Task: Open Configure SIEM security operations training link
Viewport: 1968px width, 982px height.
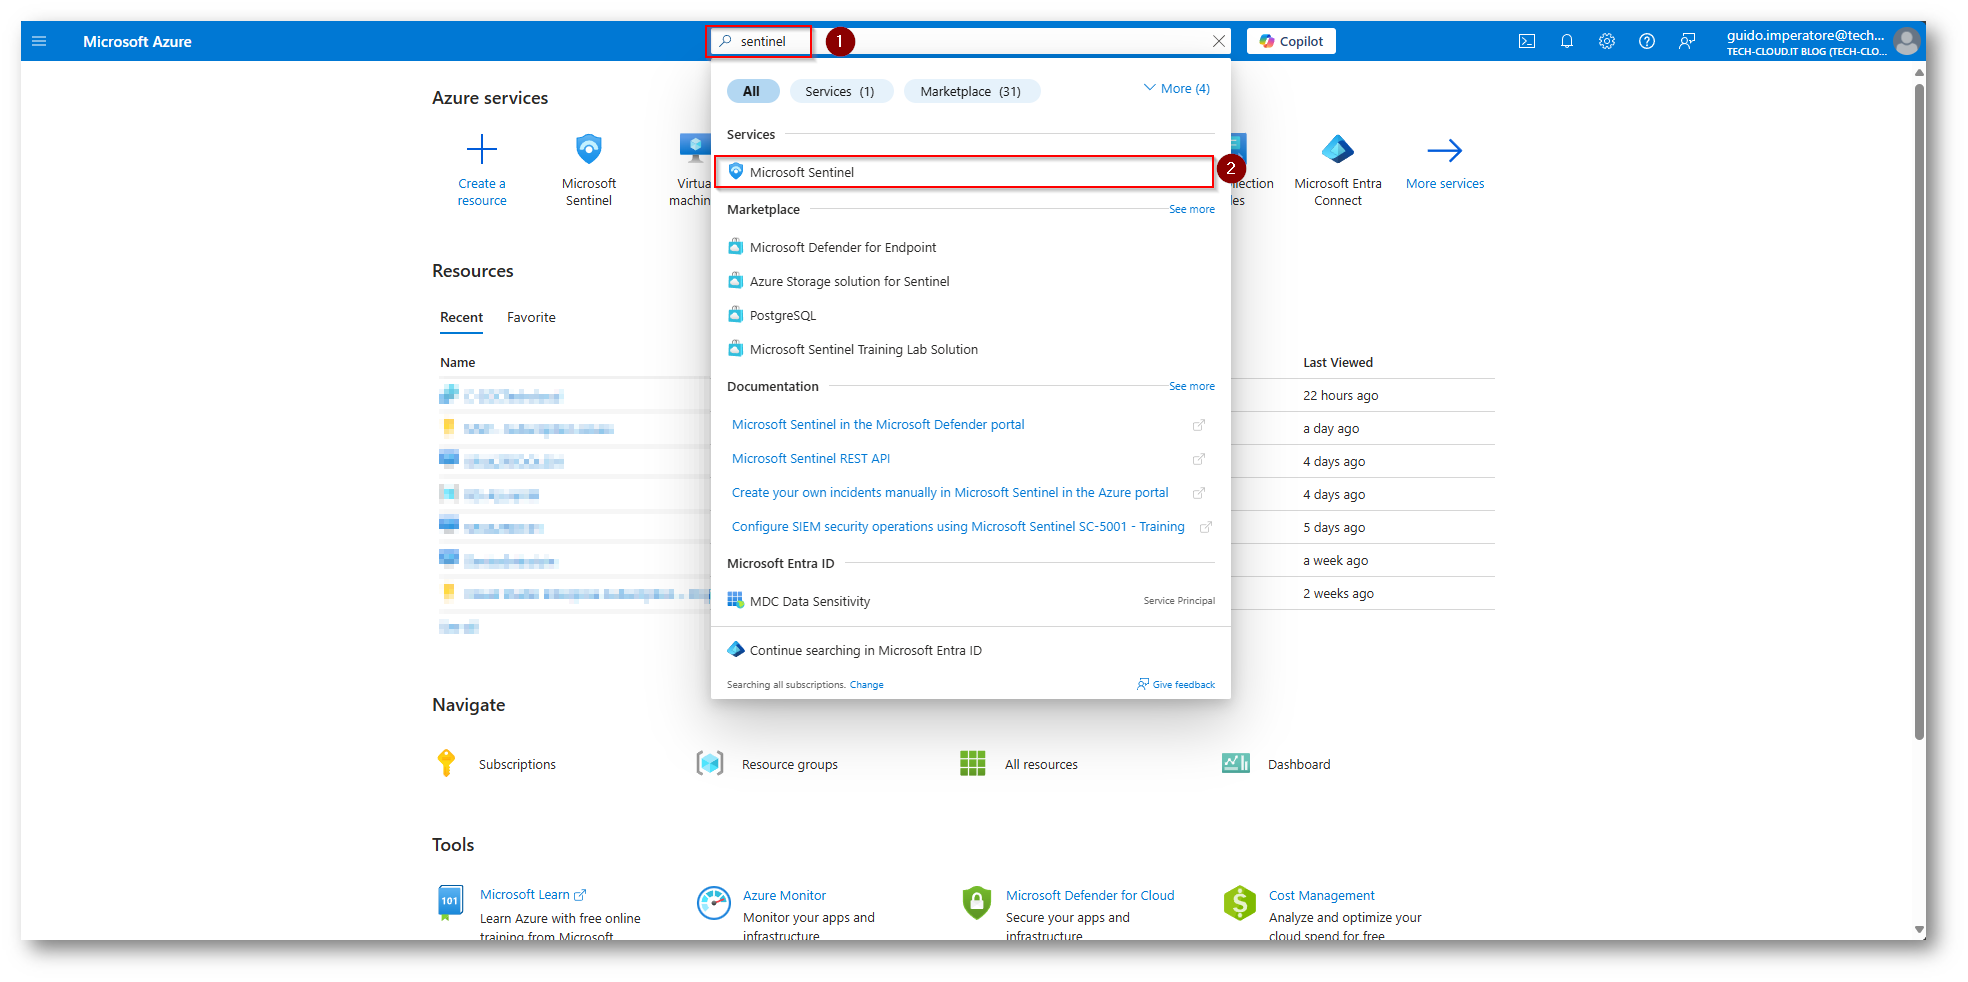Action: pyautogui.click(x=958, y=527)
